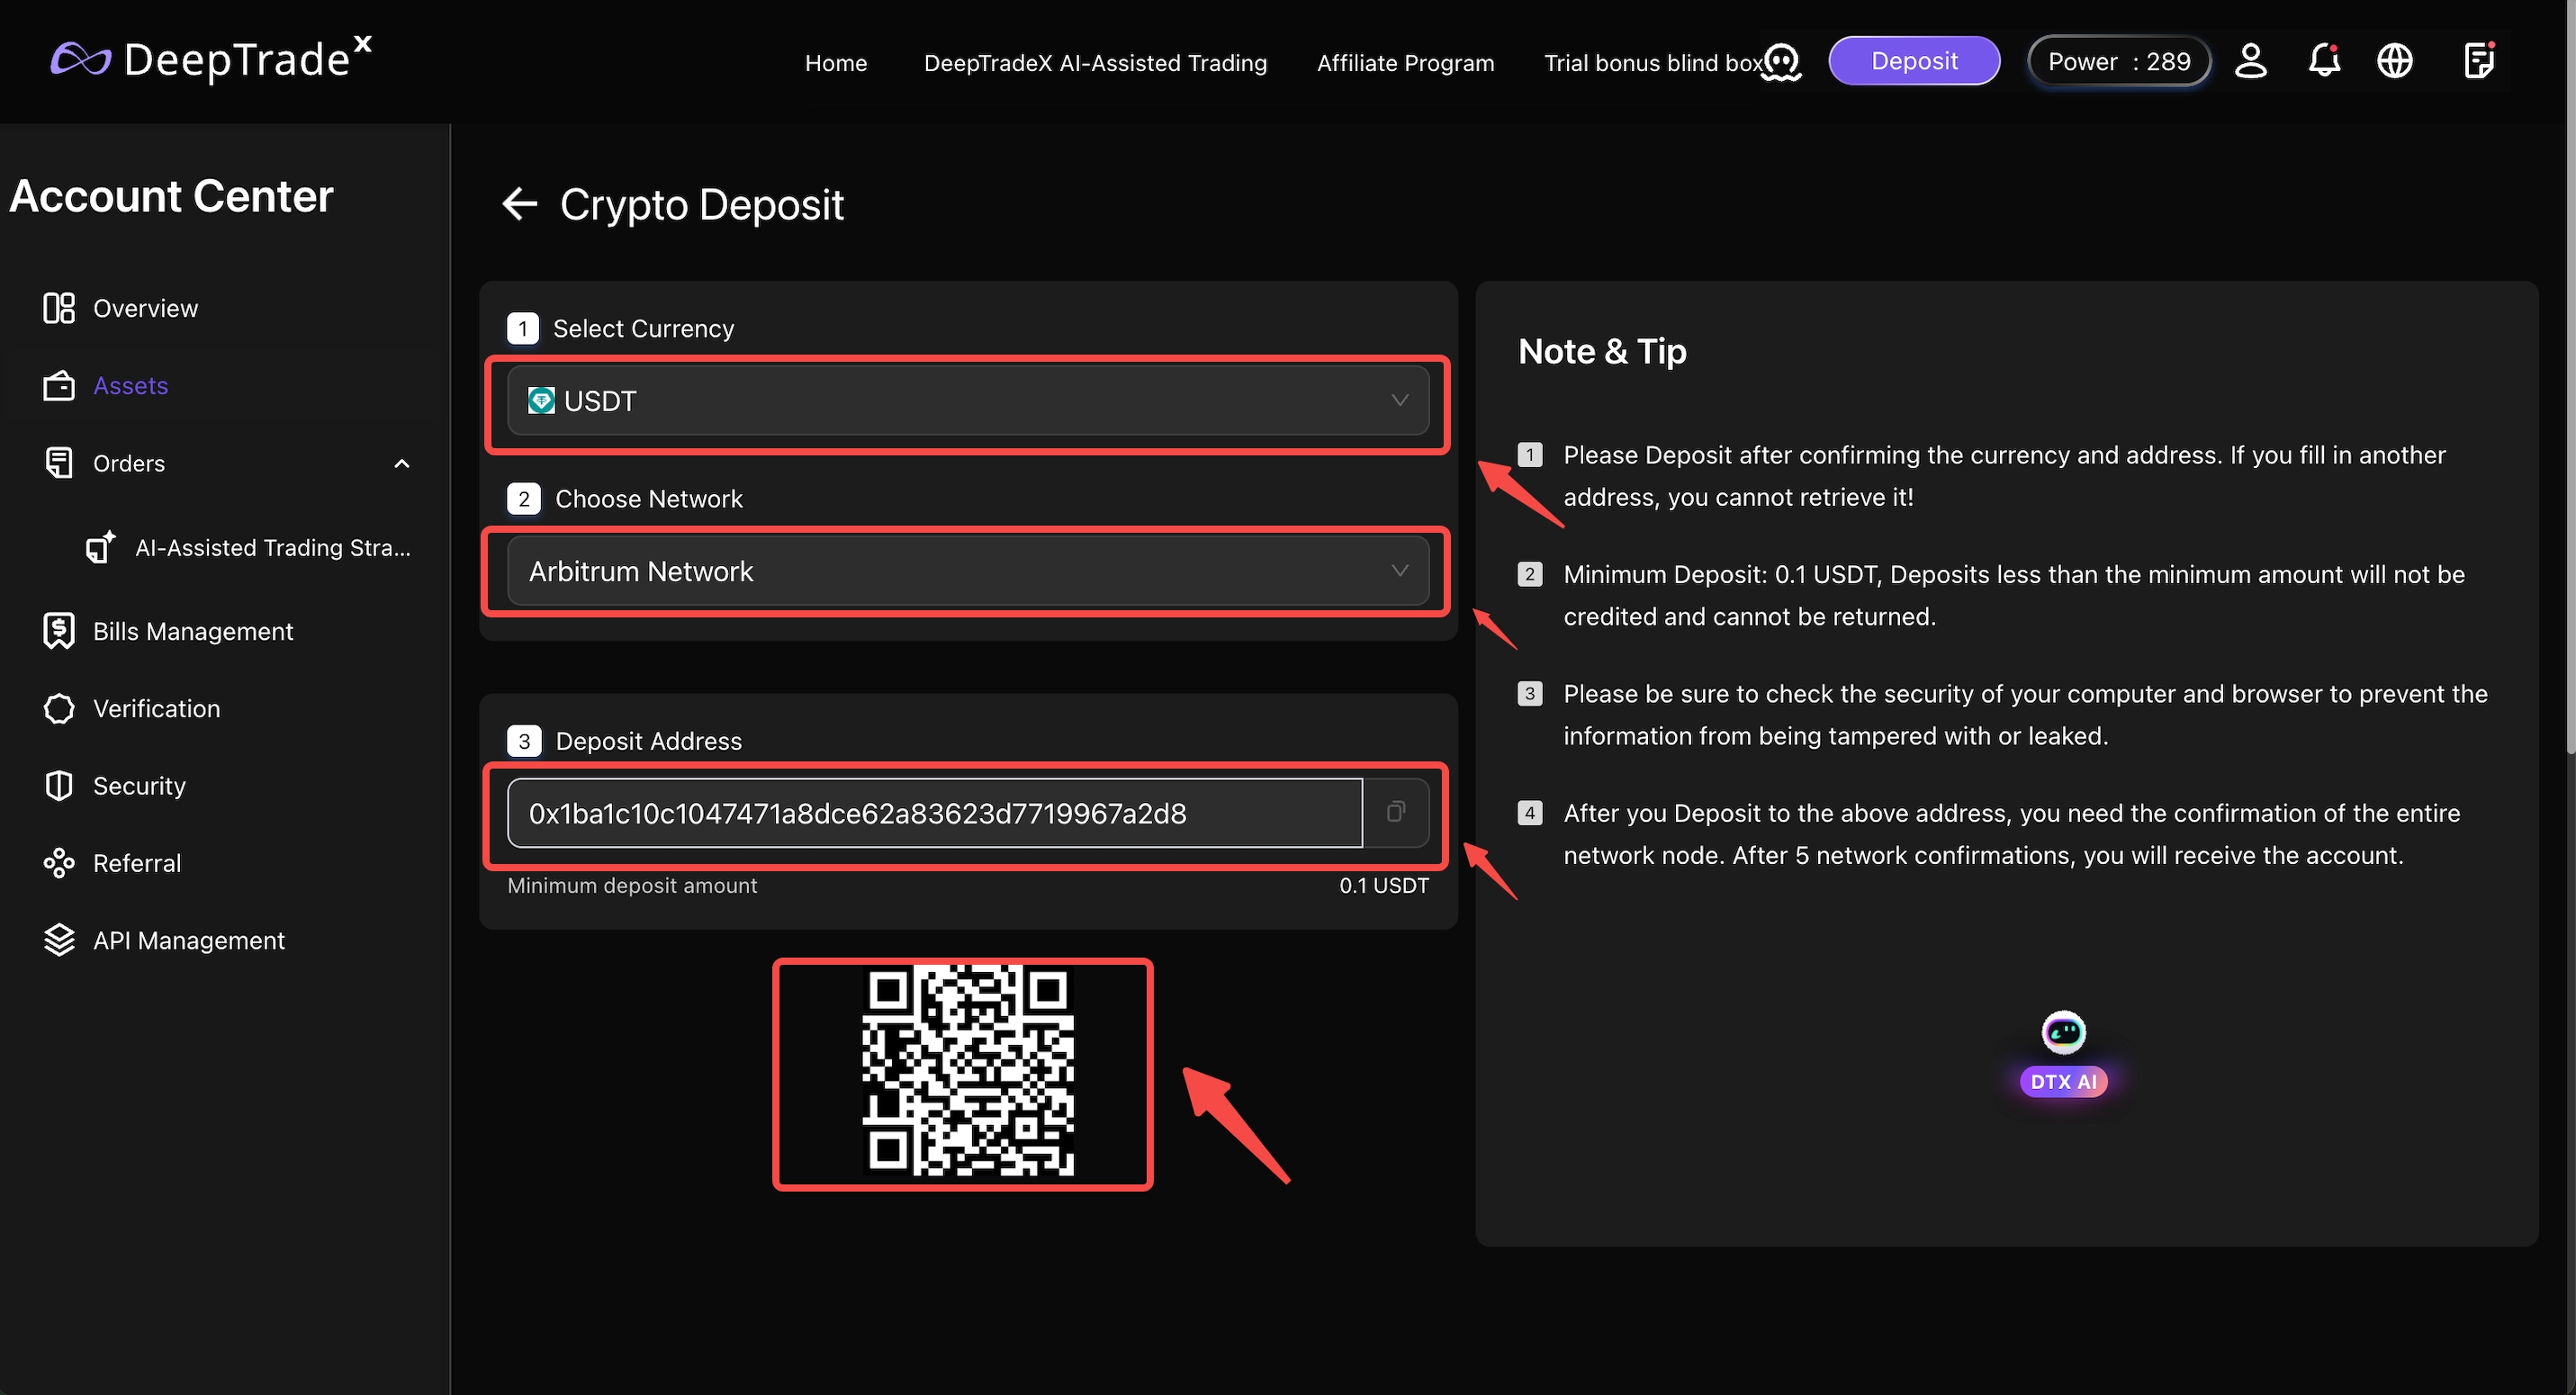Screen dimensions: 2576x1395
Task: Click the USDT coin icon in currency field
Action: (x=541, y=400)
